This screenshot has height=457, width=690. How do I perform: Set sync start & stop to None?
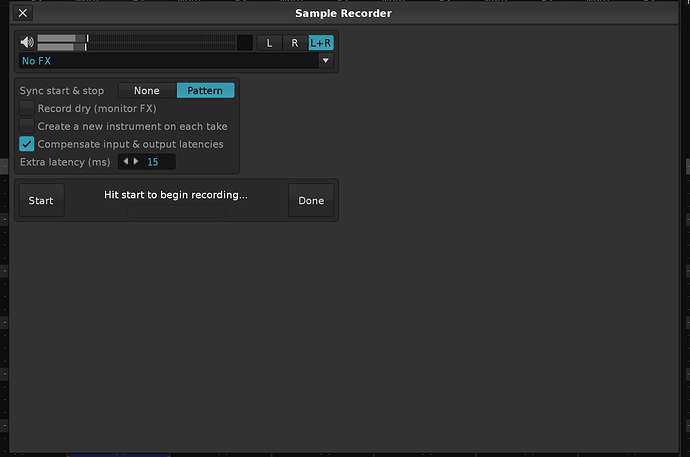[147, 91]
